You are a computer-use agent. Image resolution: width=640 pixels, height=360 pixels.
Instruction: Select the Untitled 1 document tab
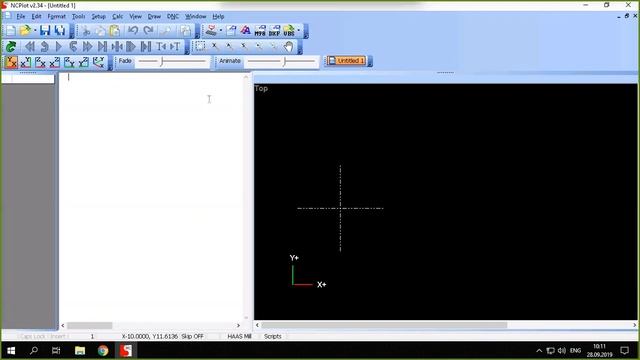coord(346,61)
